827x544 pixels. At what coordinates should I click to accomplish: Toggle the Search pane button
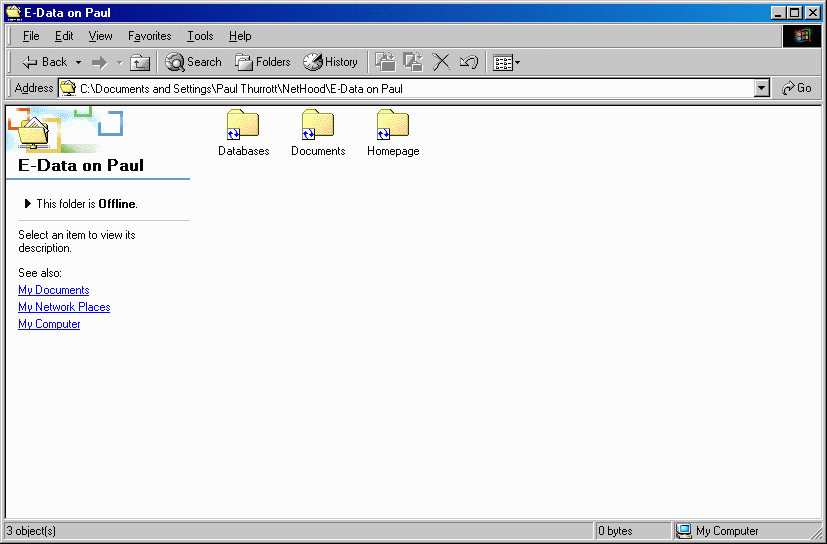[x=193, y=62]
